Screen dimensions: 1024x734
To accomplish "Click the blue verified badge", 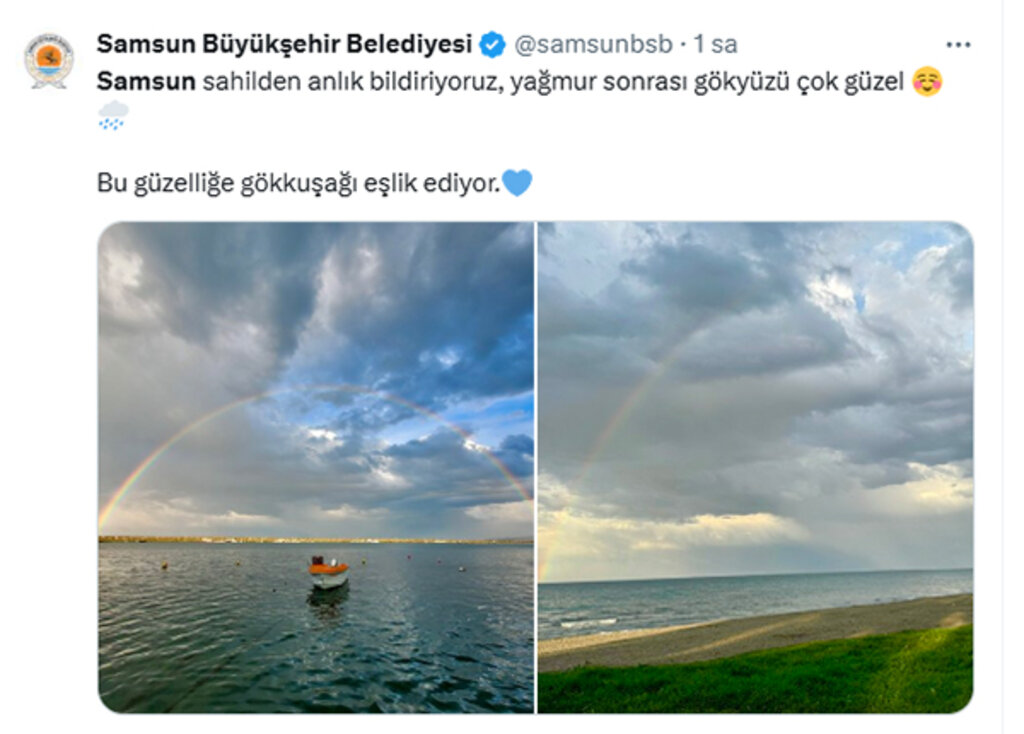I will pyautogui.click(x=492, y=44).
